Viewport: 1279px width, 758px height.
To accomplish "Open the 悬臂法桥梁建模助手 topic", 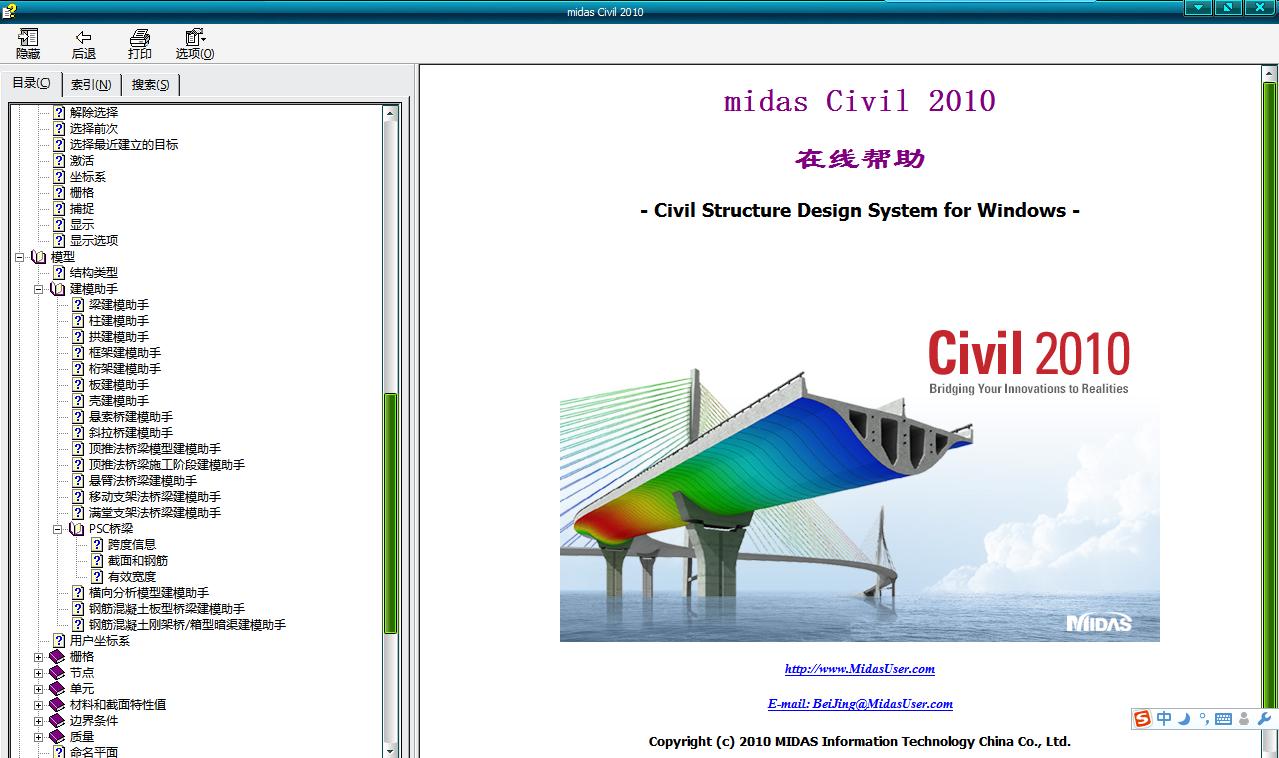I will (143, 481).
